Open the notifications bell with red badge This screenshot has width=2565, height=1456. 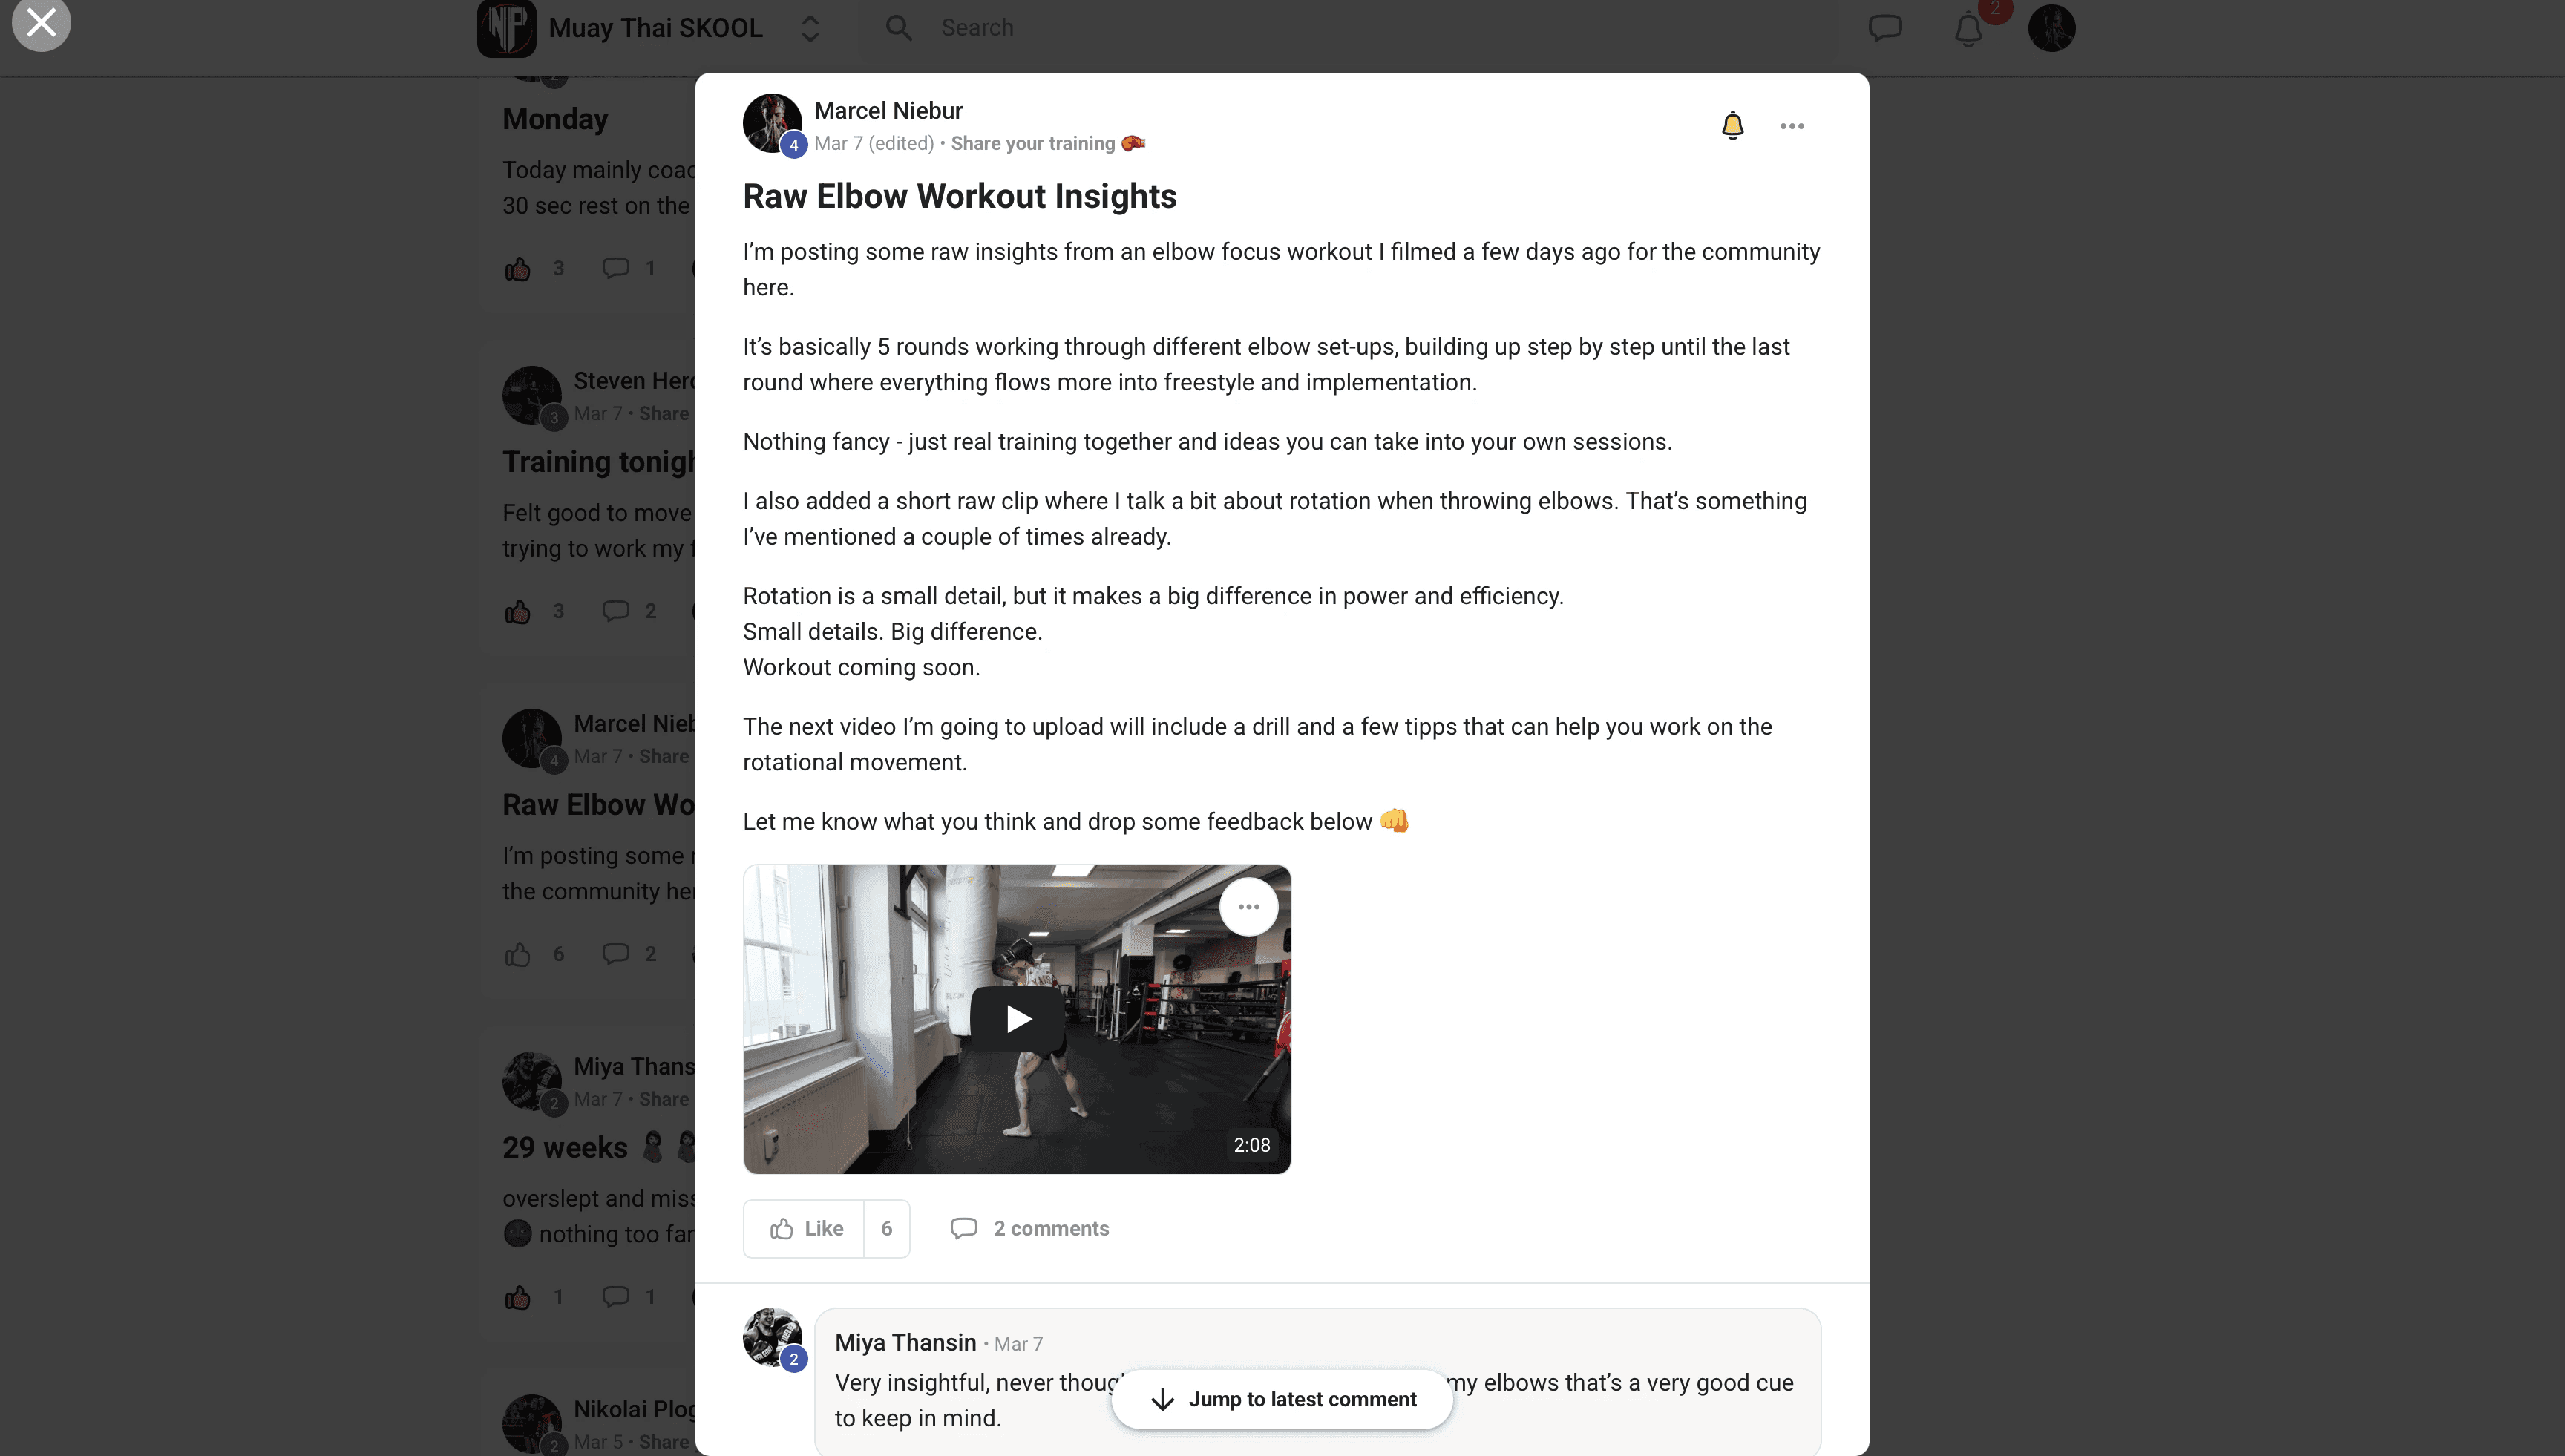(1968, 28)
